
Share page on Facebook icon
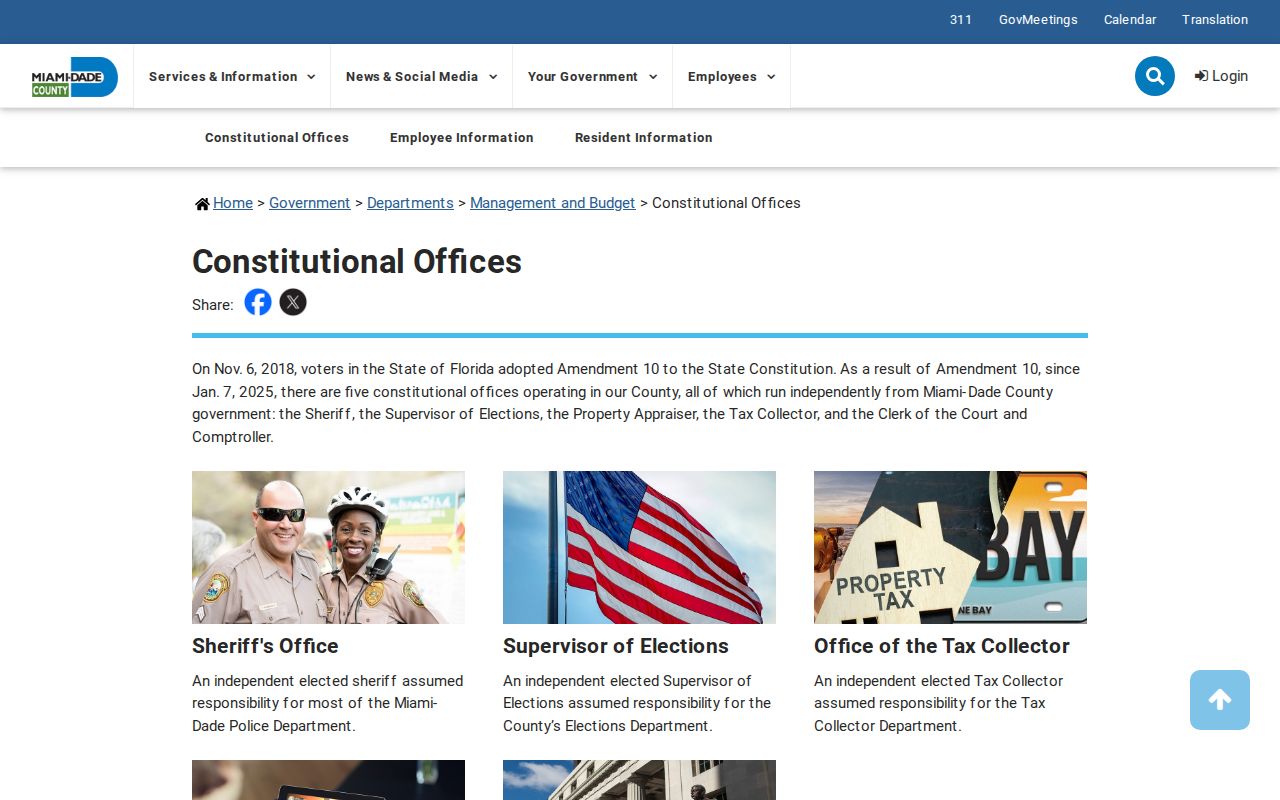pyautogui.click(x=258, y=302)
